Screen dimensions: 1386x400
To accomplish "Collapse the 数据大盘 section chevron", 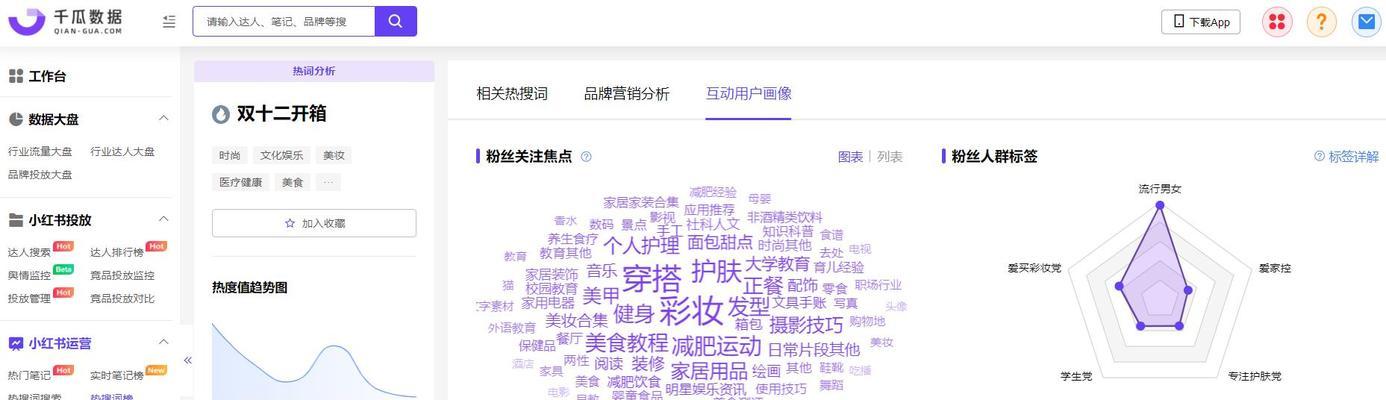I will [x=164, y=118].
